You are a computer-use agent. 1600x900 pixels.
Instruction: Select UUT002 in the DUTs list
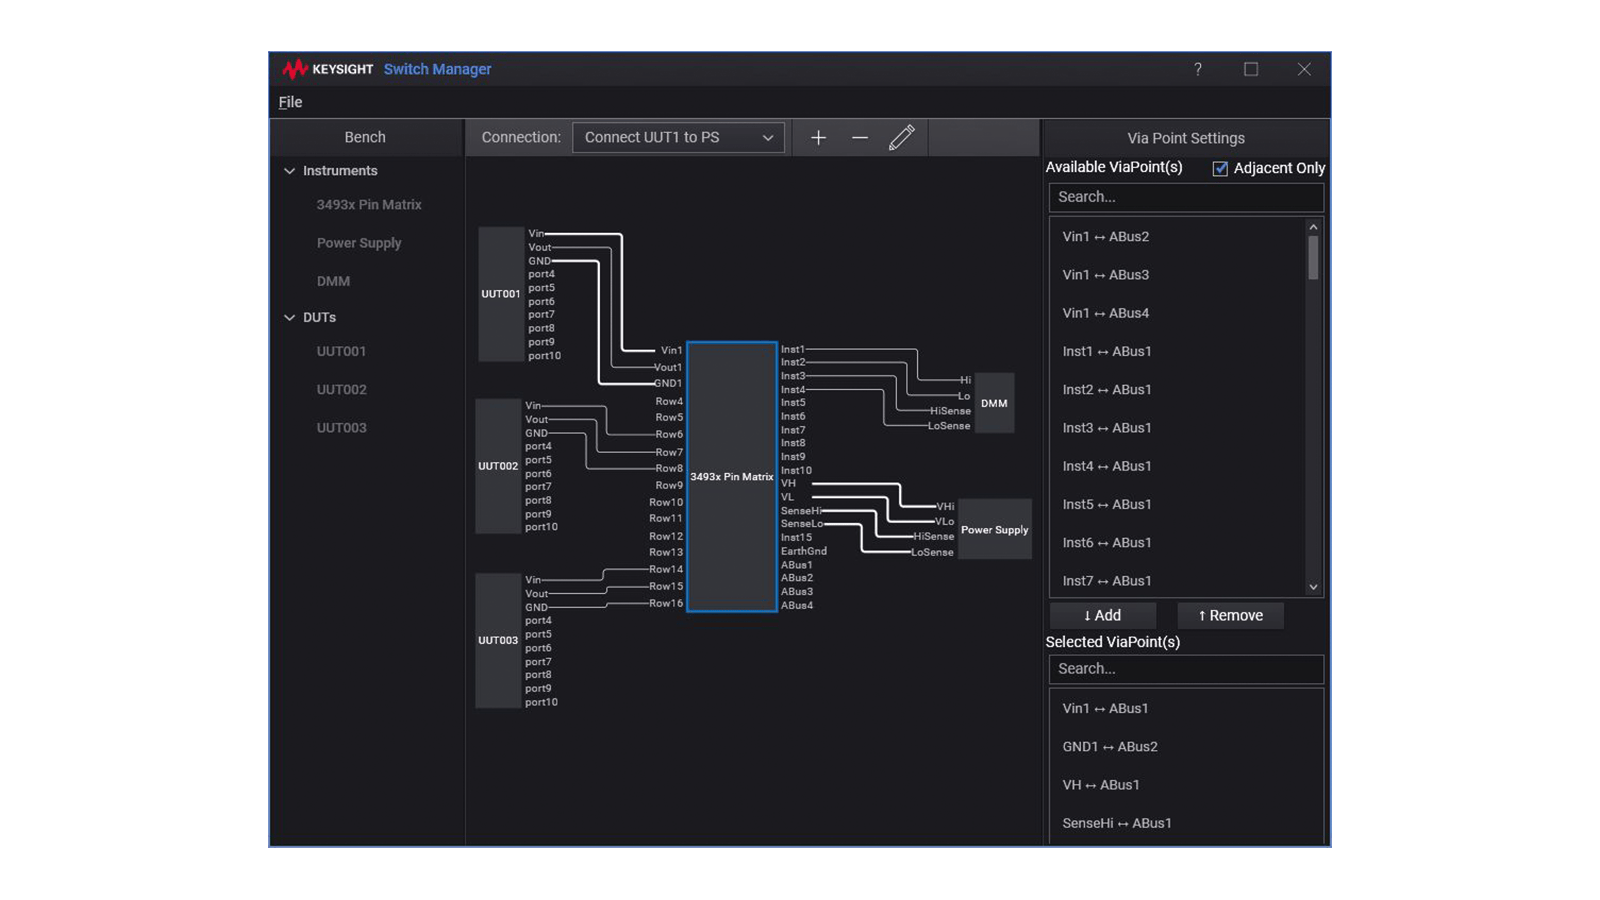(341, 389)
